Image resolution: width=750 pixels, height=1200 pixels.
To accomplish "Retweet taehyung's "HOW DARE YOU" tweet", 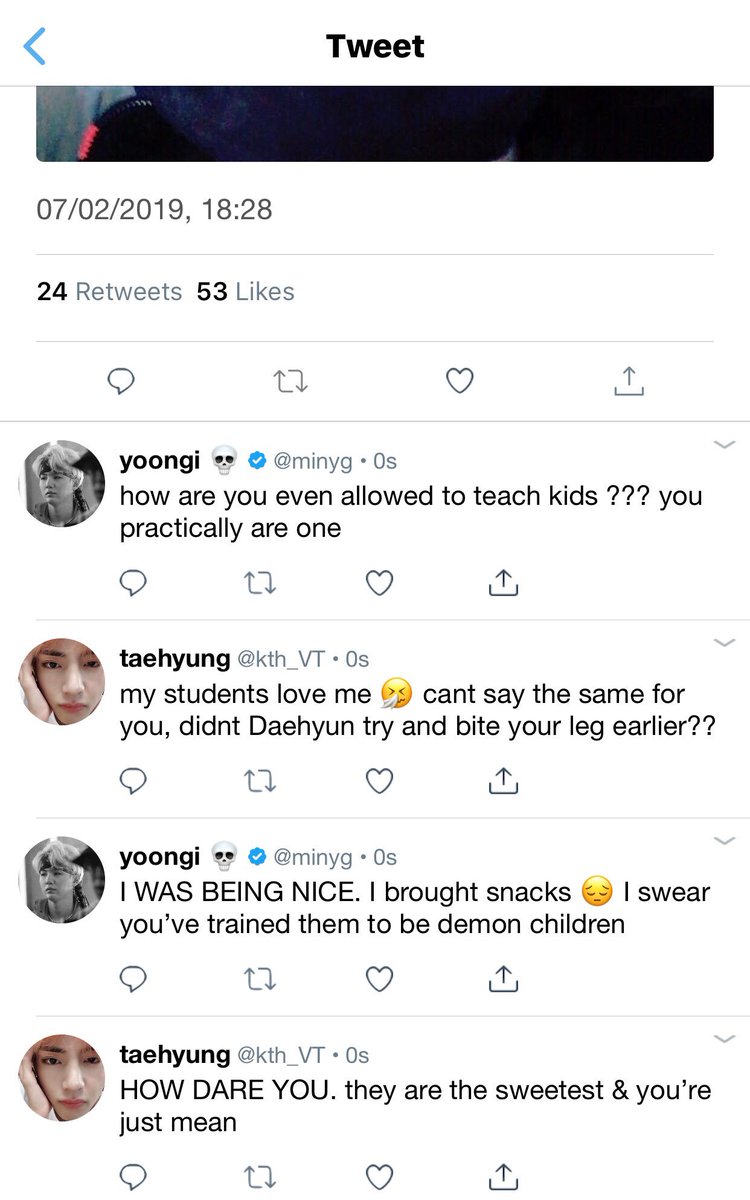I will tap(261, 1176).
